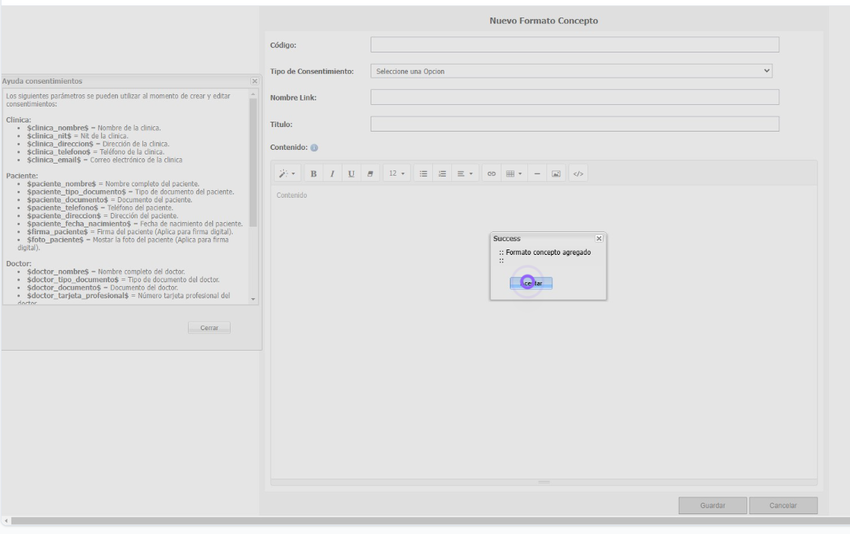Click the $paciente_documento$ parameter text
This screenshot has width=850, height=534.
pyautogui.click(x=68, y=200)
